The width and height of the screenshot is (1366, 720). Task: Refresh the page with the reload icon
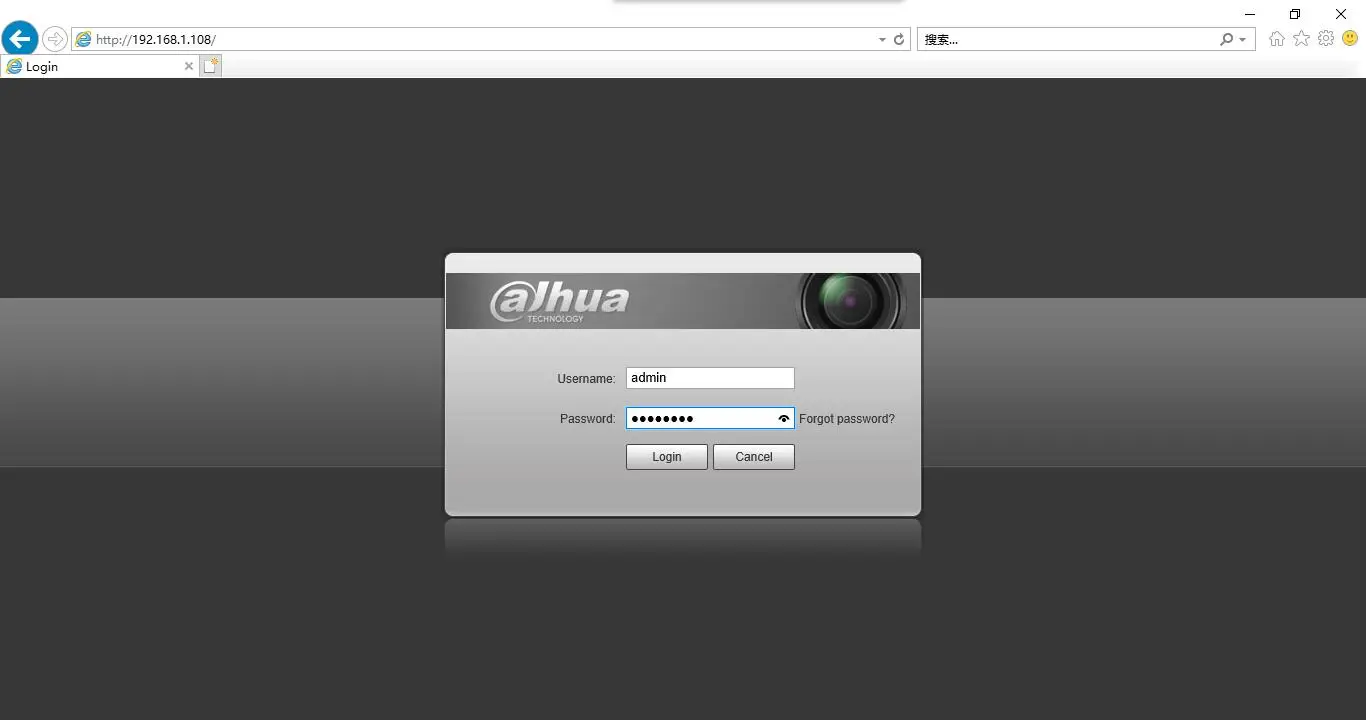[899, 39]
